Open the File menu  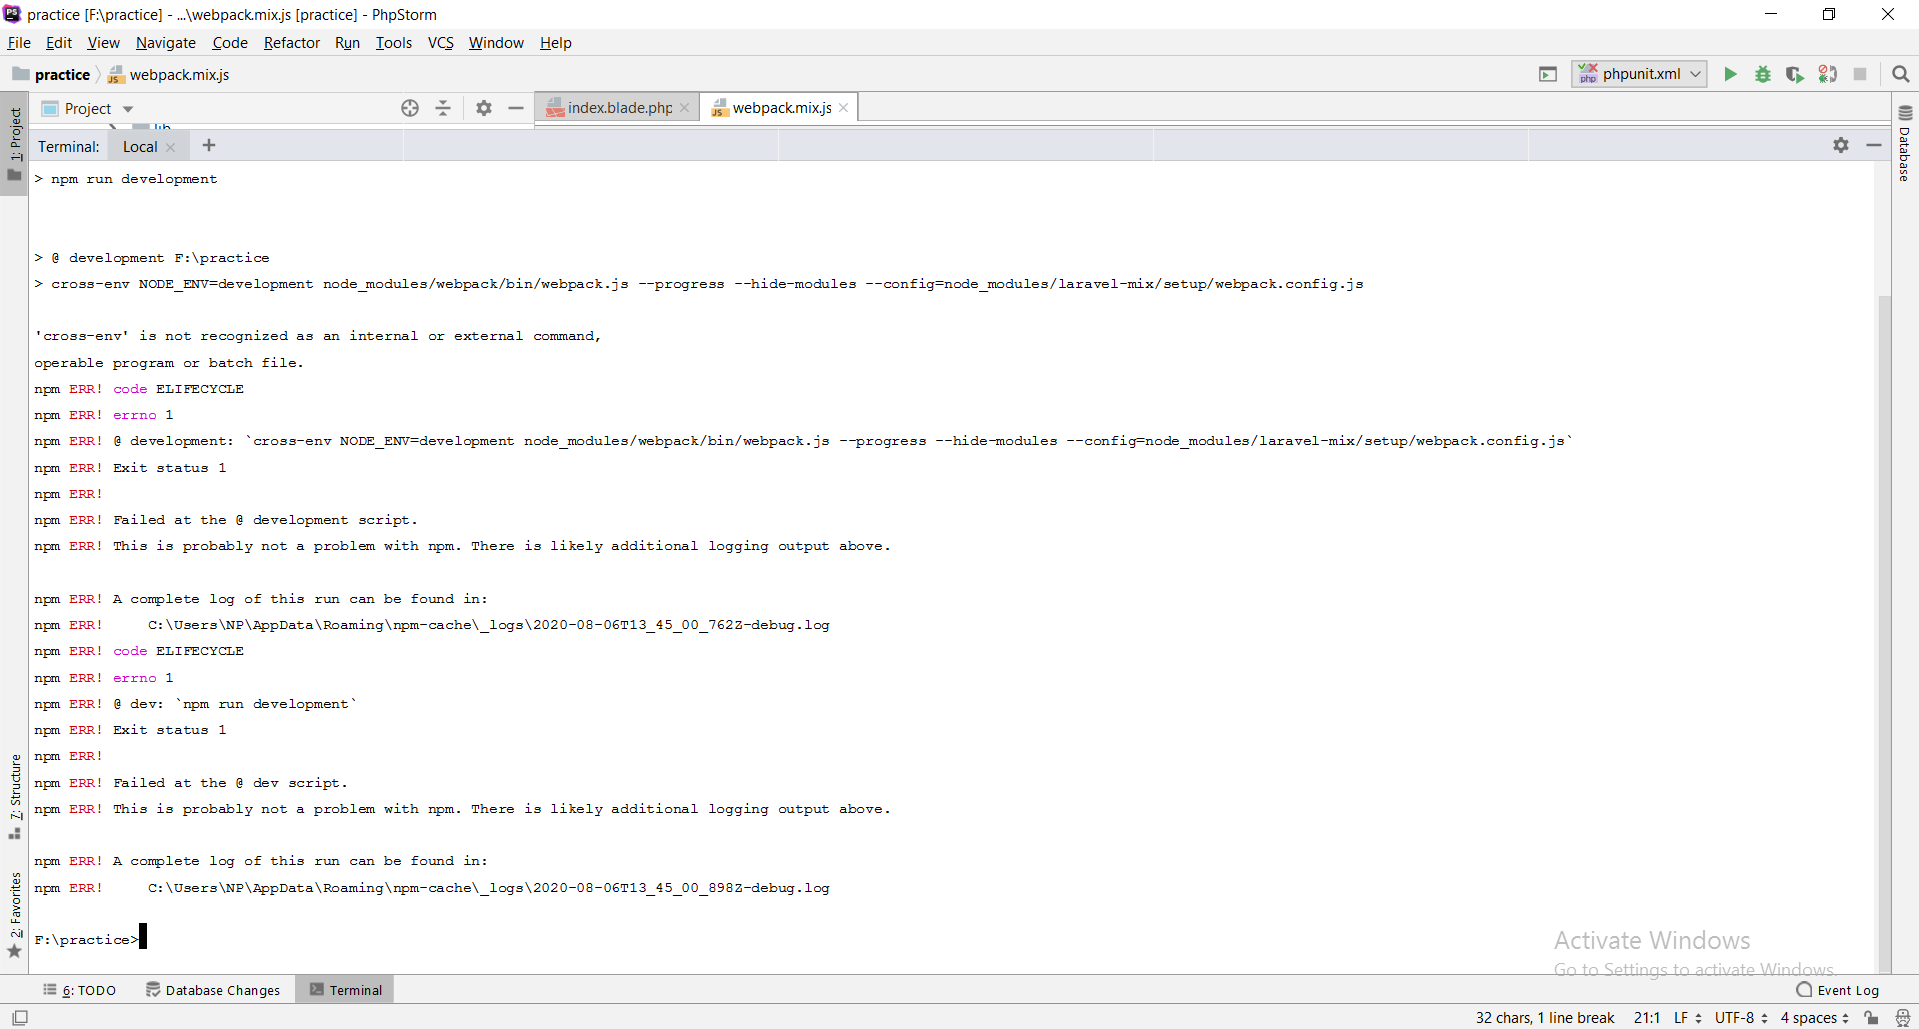(x=19, y=42)
